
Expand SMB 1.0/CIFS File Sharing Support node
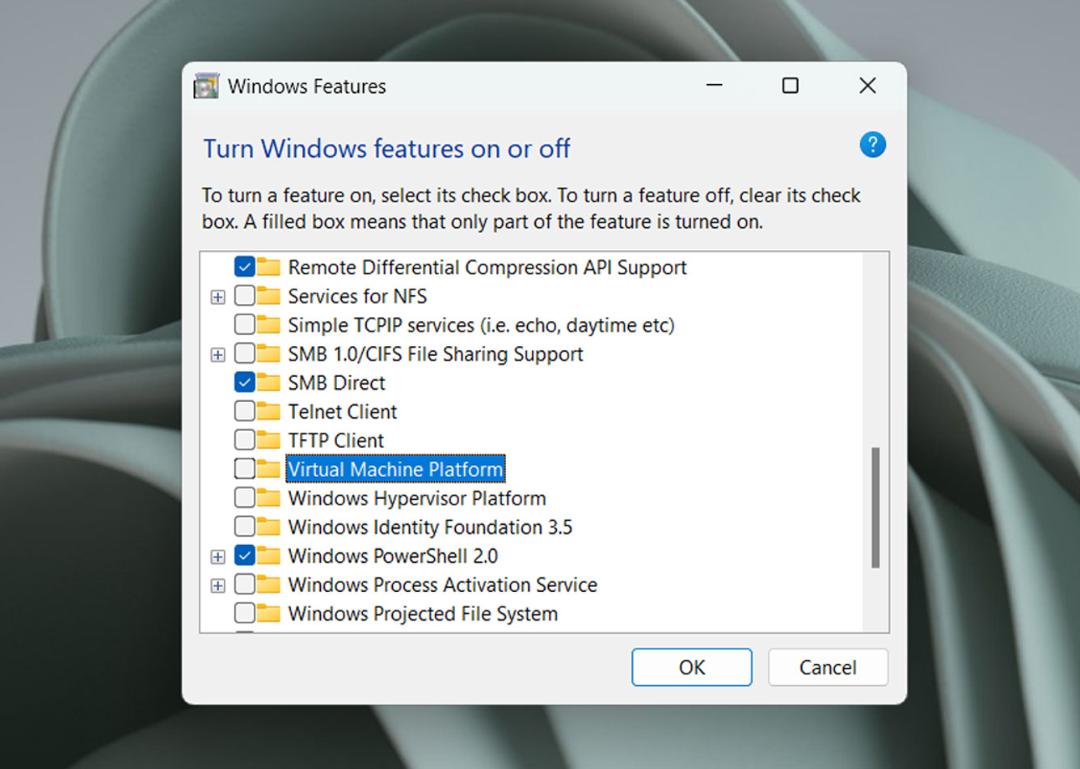point(218,355)
